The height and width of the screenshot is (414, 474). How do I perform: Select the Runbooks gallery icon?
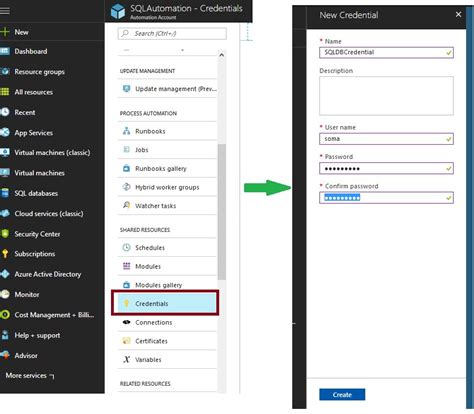coord(126,168)
